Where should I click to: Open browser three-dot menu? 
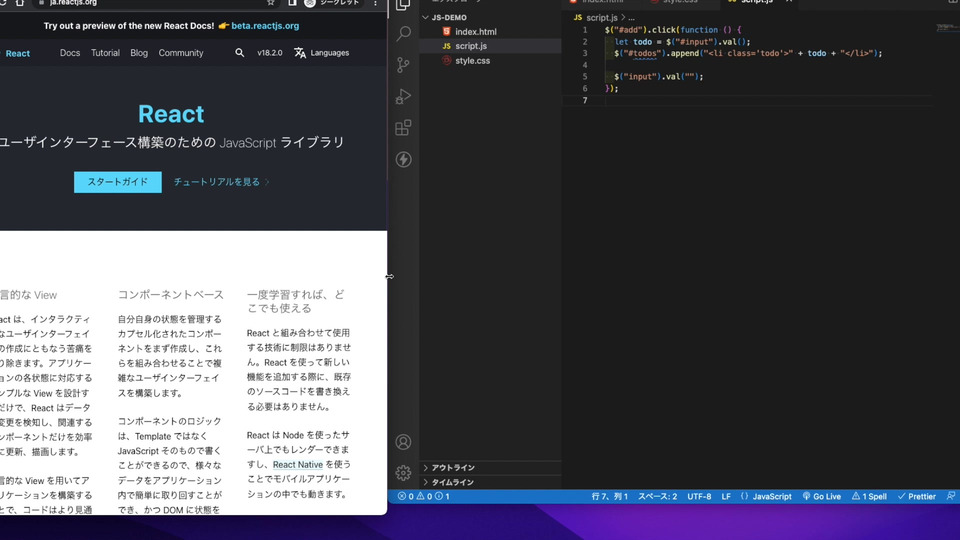(375, 3)
